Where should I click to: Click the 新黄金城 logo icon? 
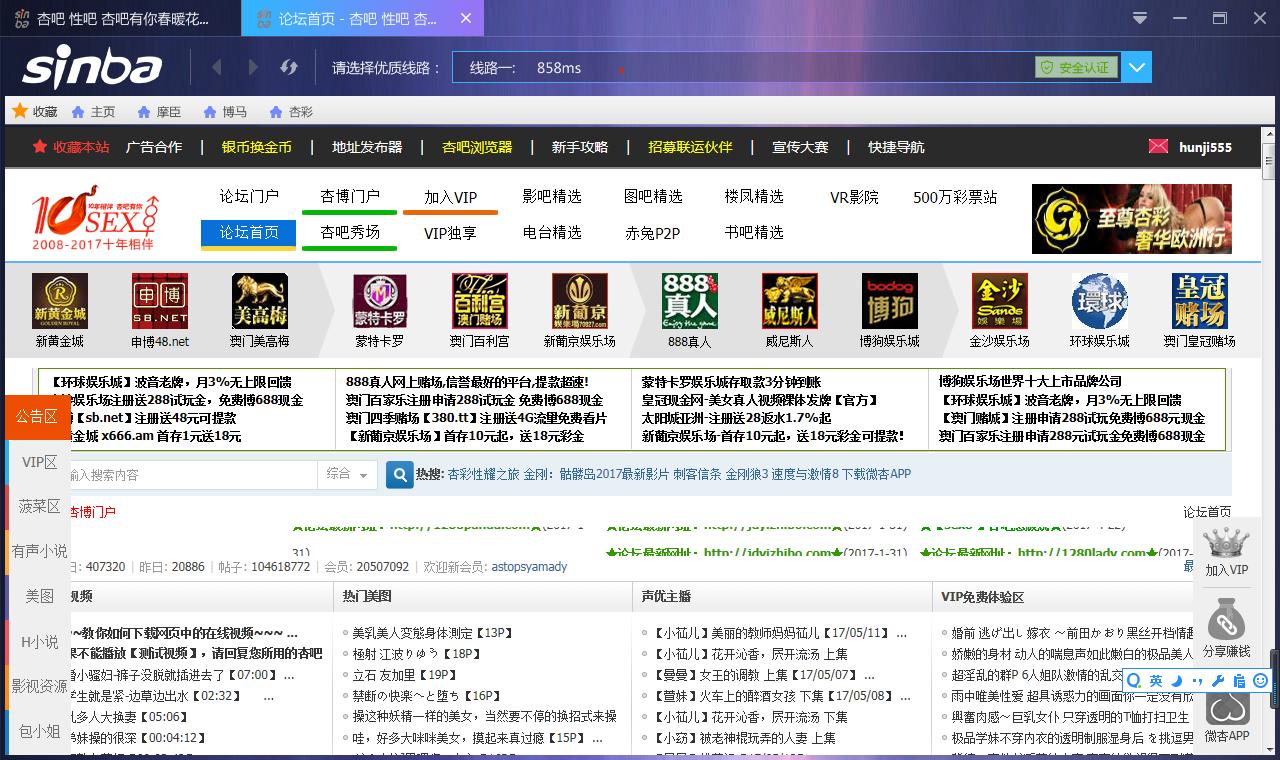[x=60, y=301]
